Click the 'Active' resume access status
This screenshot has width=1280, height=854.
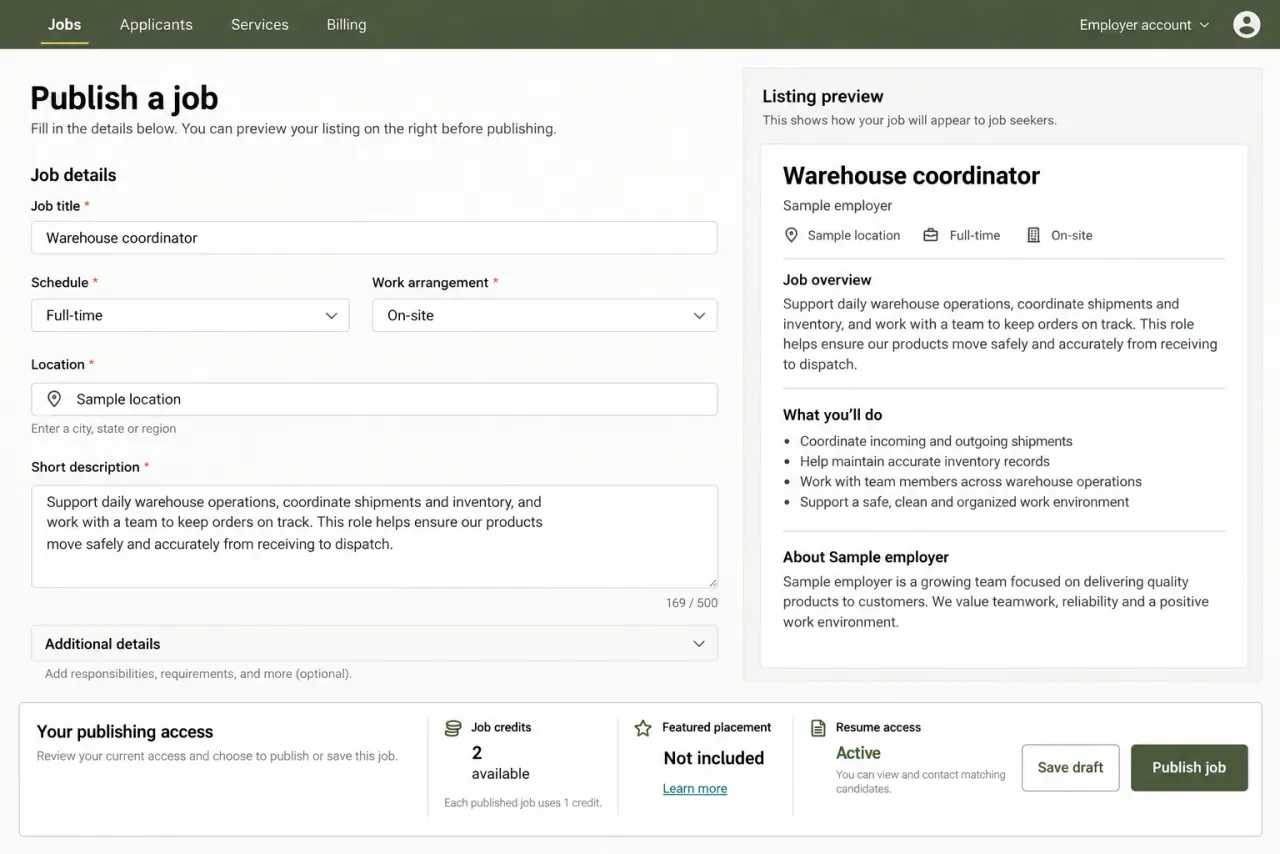click(858, 753)
